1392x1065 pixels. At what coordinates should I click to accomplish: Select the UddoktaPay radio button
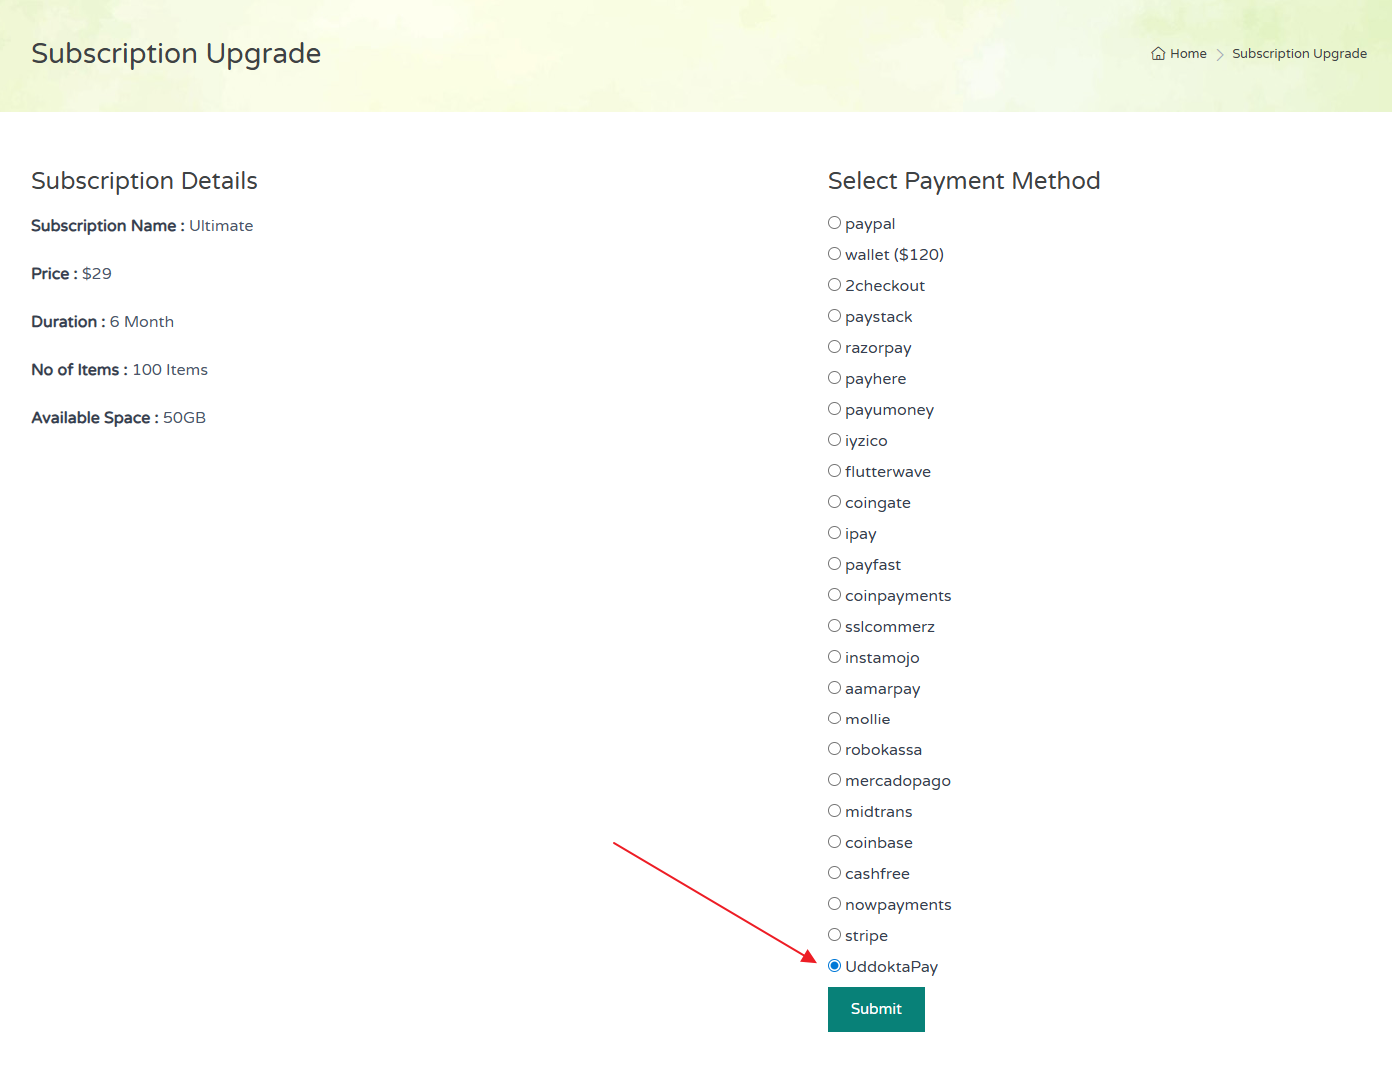click(x=834, y=966)
